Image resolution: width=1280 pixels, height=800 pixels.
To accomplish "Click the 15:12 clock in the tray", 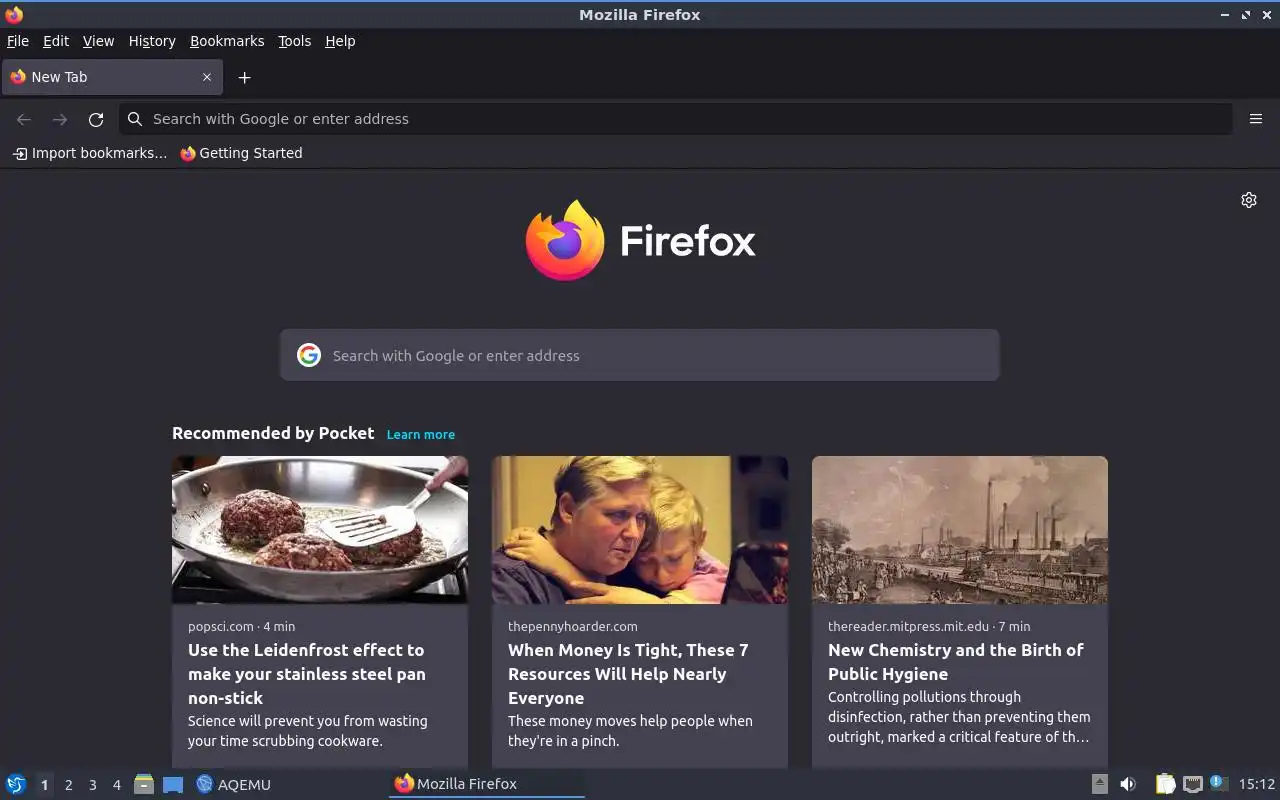I will click(1257, 784).
